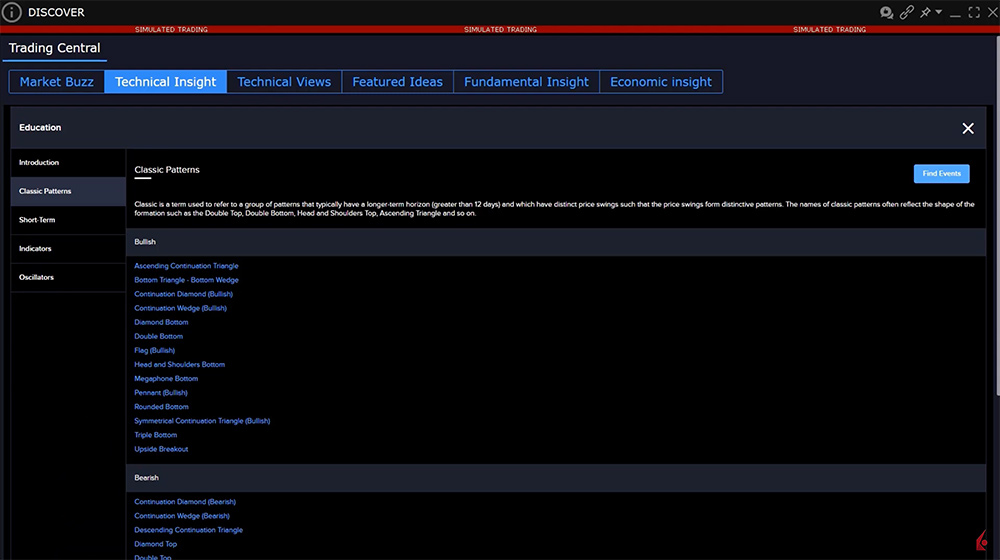The height and width of the screenshot is (560, 1000).
Task: Switch to the Market Buzz tab
Action: pos(57,82)
